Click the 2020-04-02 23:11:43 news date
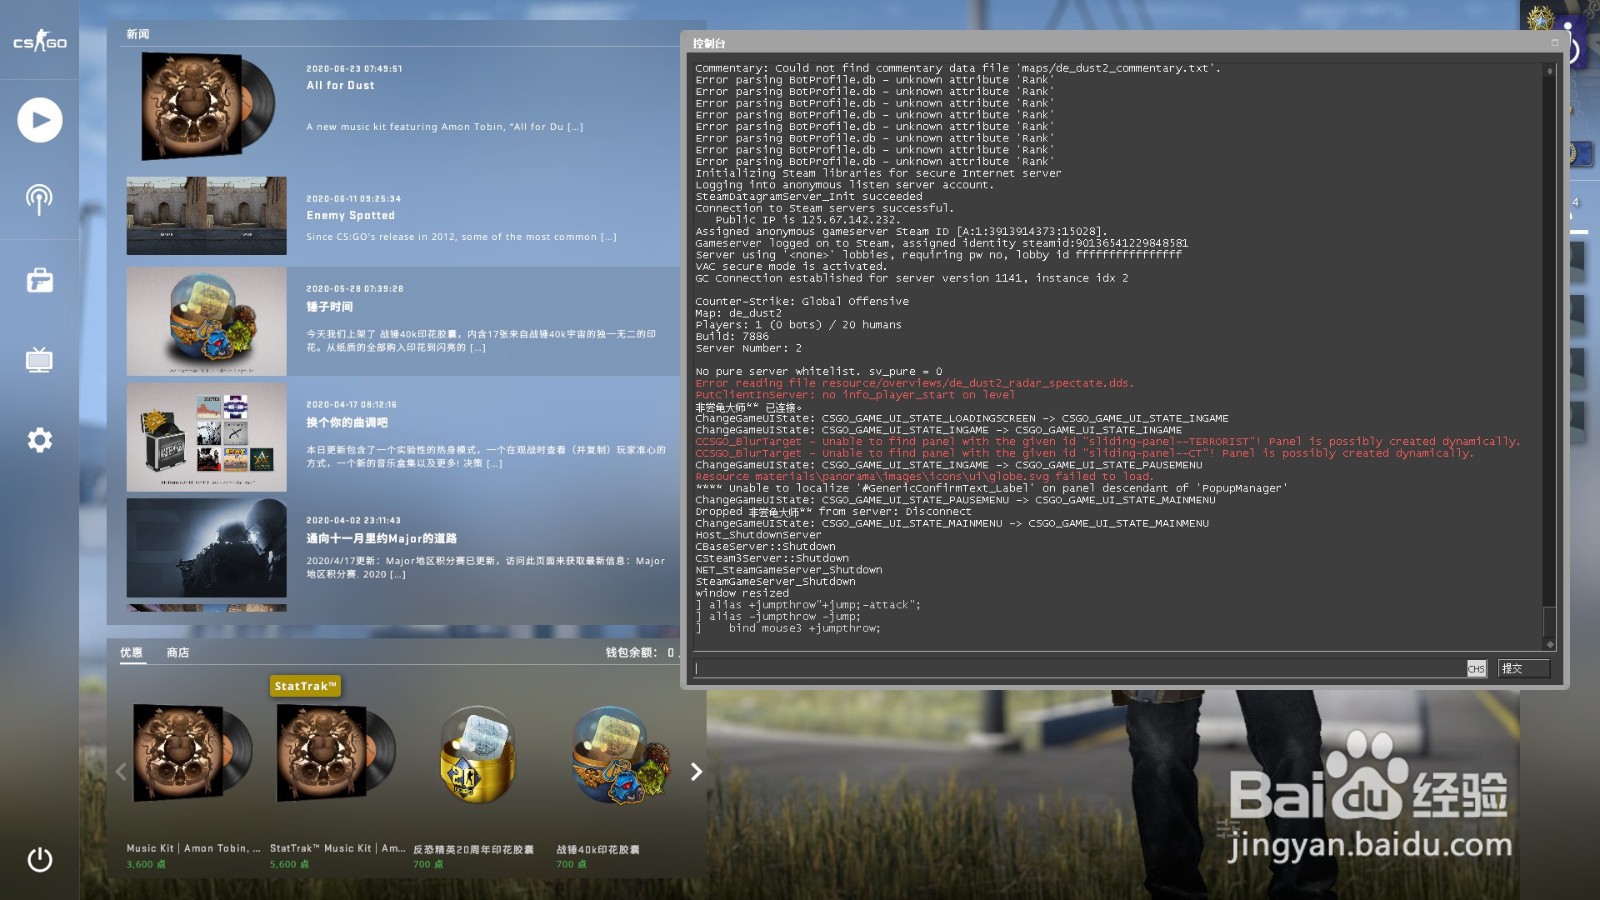 click(353, 520)
